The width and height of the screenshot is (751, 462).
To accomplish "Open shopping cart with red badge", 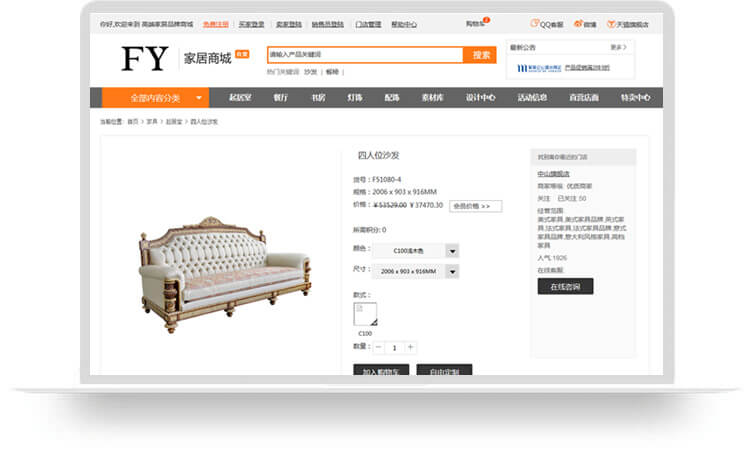I will pos(477,23).
